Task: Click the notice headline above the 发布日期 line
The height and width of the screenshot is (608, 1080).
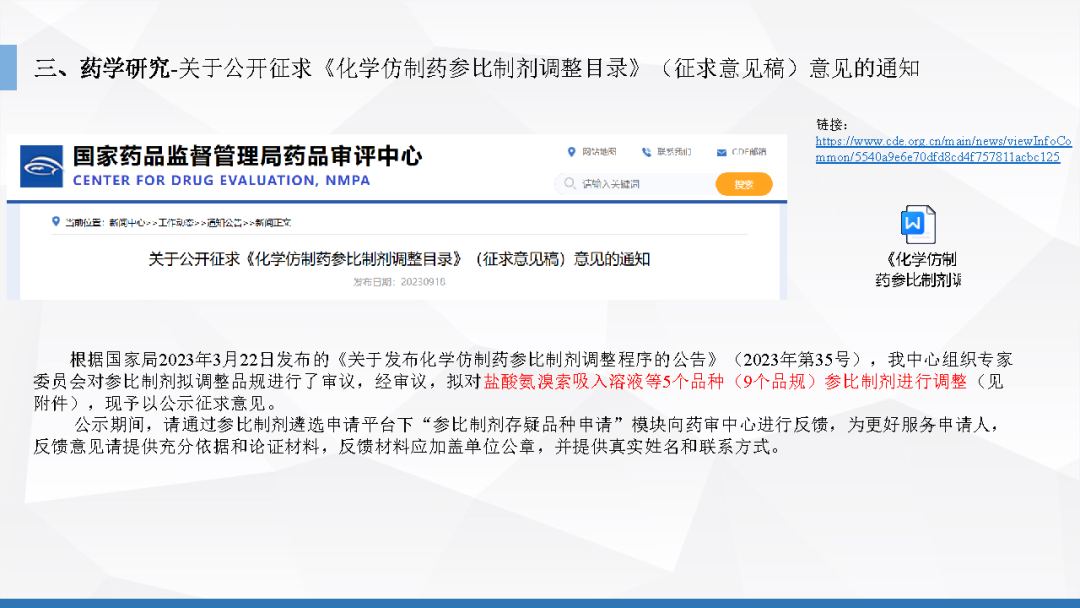Action: point(399,259)
